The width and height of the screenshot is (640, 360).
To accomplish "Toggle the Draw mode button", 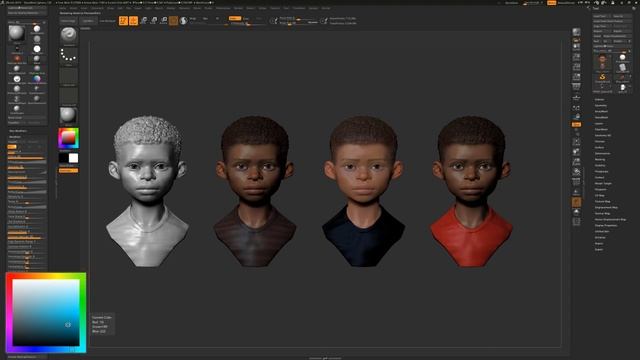I will [133, 20].
